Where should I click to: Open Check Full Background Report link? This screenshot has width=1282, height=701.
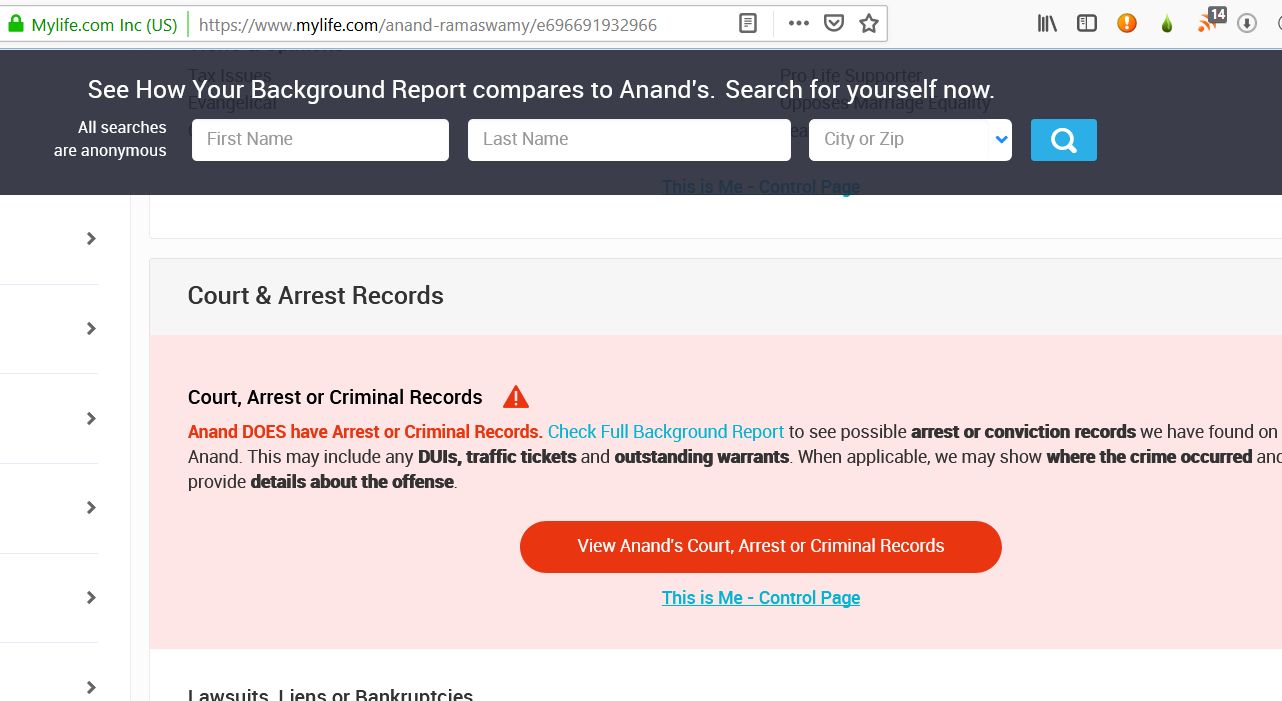tap(666, 432)
